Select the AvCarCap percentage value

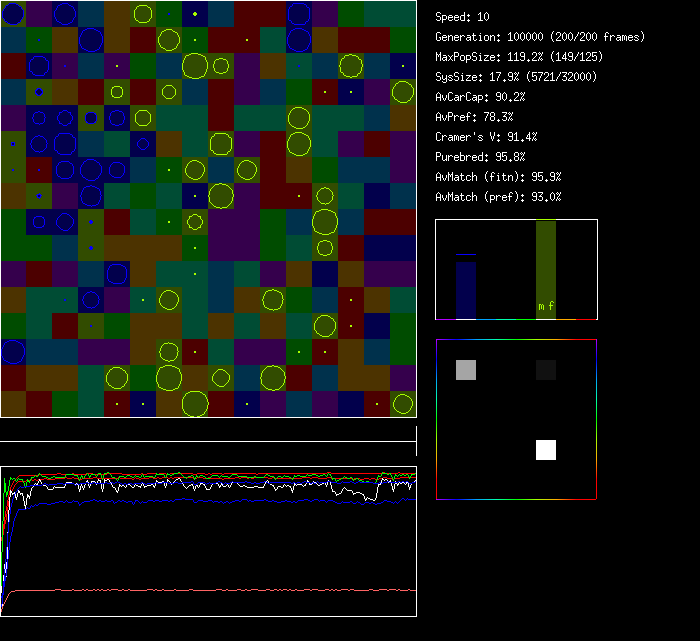pyautogui.click(x=510, y=97)
